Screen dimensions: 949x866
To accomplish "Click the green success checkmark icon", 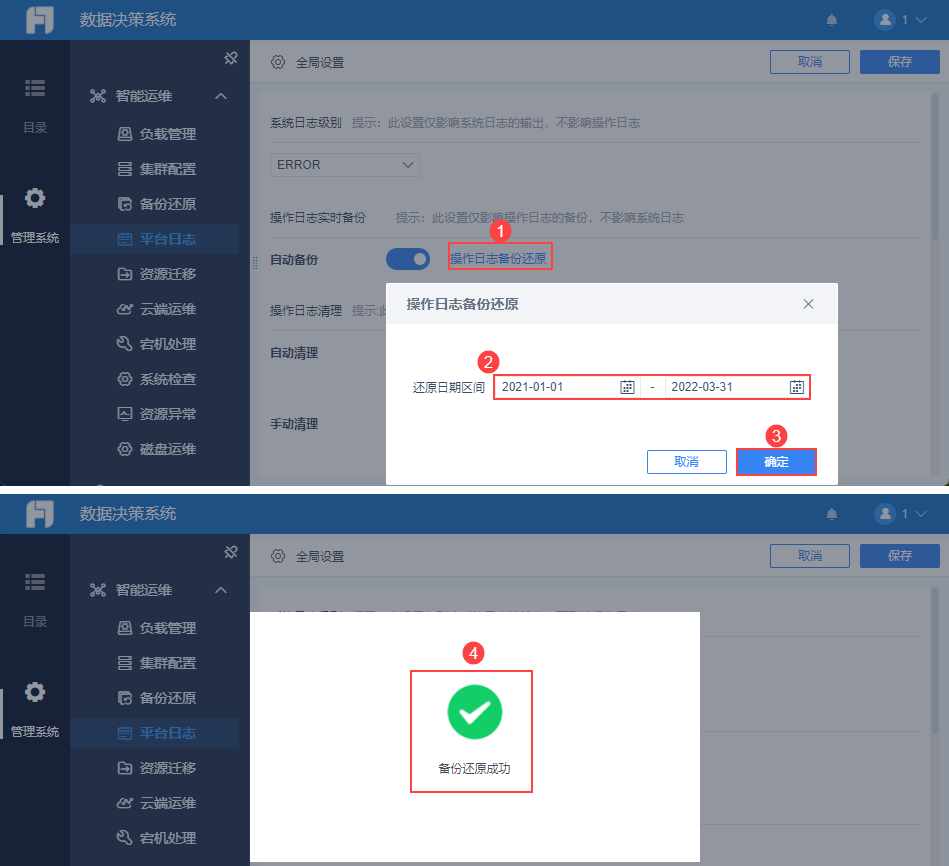I will 474,712.
